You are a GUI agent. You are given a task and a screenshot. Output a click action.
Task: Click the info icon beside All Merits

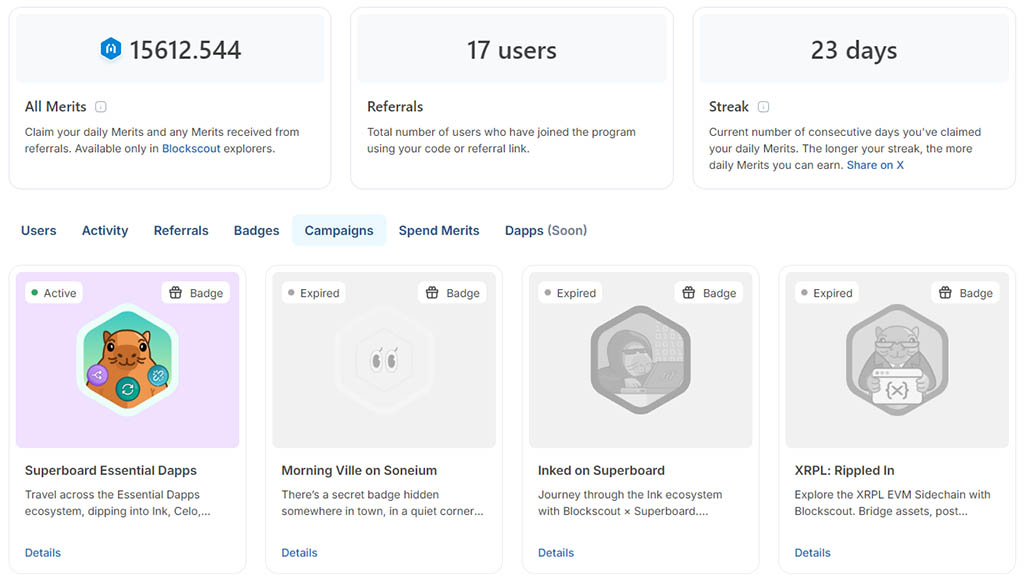point(101,107)
